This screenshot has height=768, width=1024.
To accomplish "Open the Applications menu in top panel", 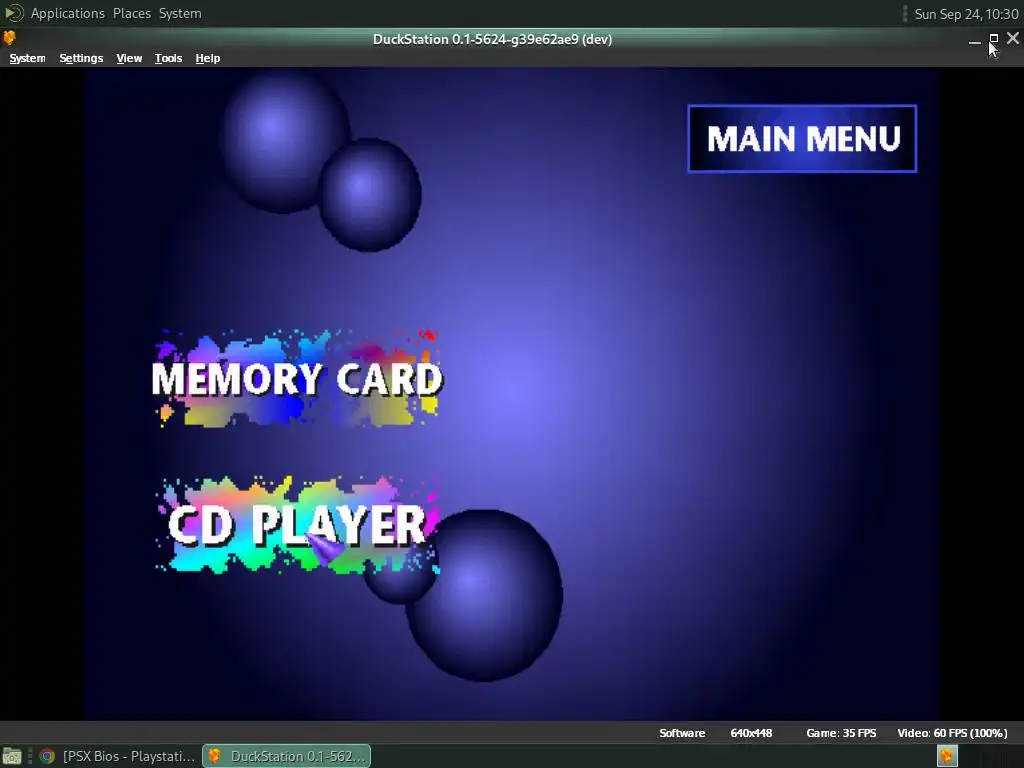I will coord(67,13).
